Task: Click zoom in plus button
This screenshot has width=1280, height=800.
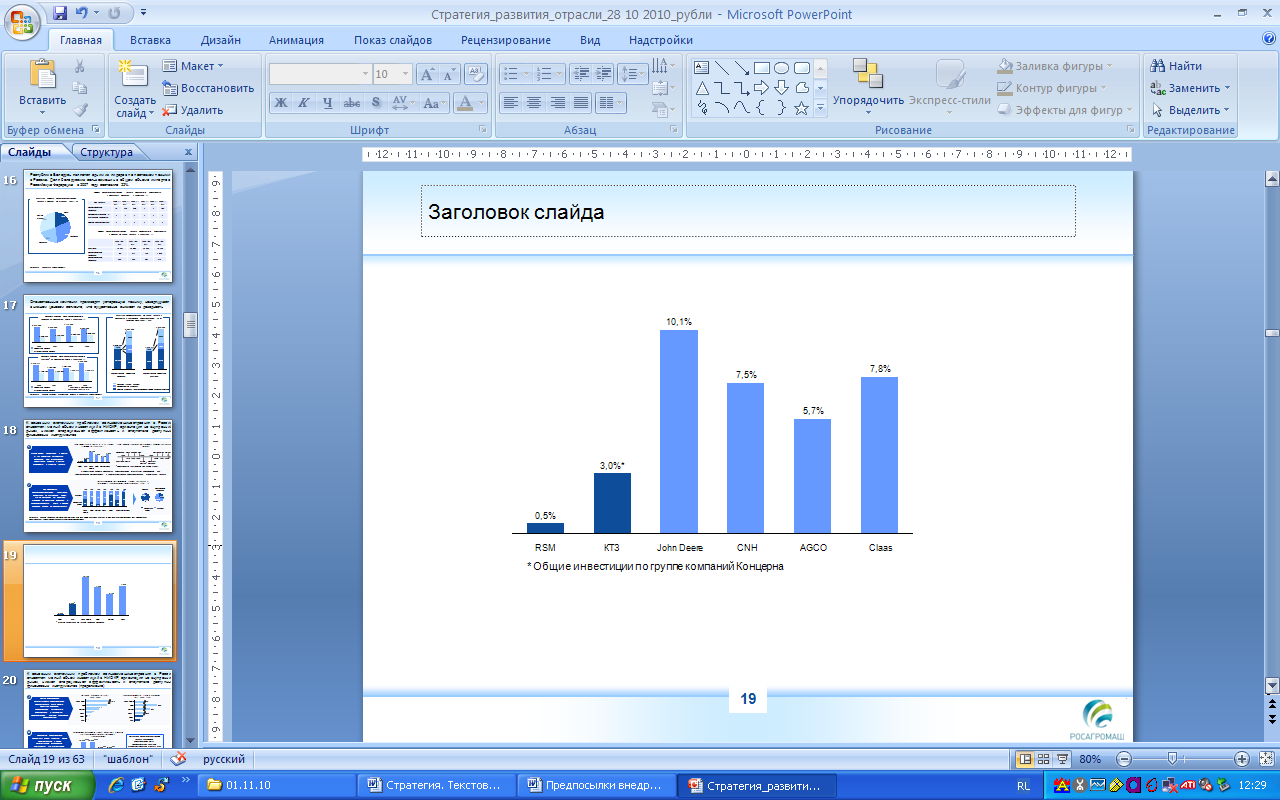Action: click(1241, 759)
